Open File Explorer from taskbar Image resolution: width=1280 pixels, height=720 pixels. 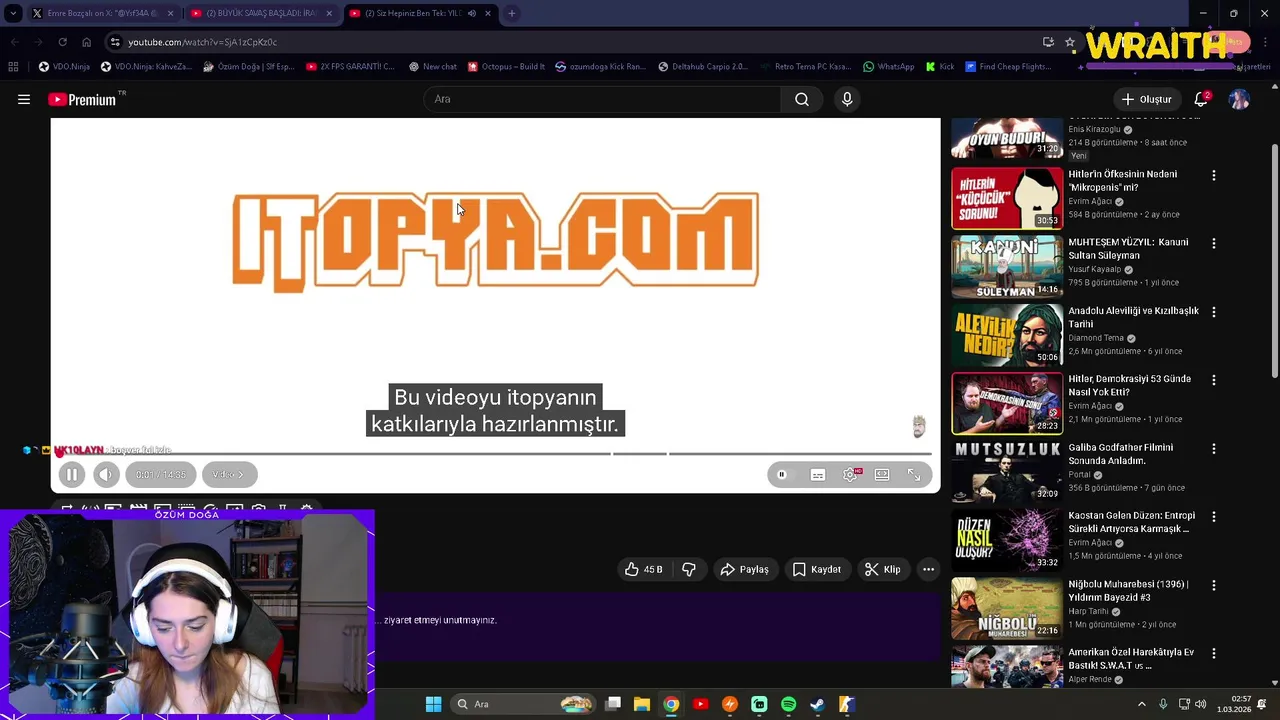642,704
